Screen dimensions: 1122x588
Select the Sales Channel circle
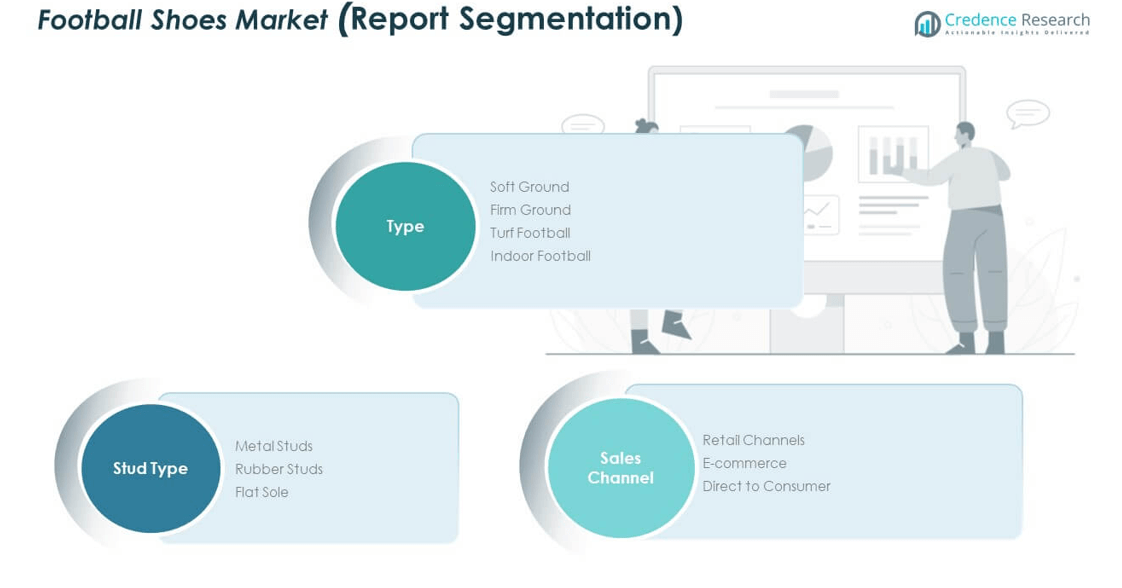620,468
